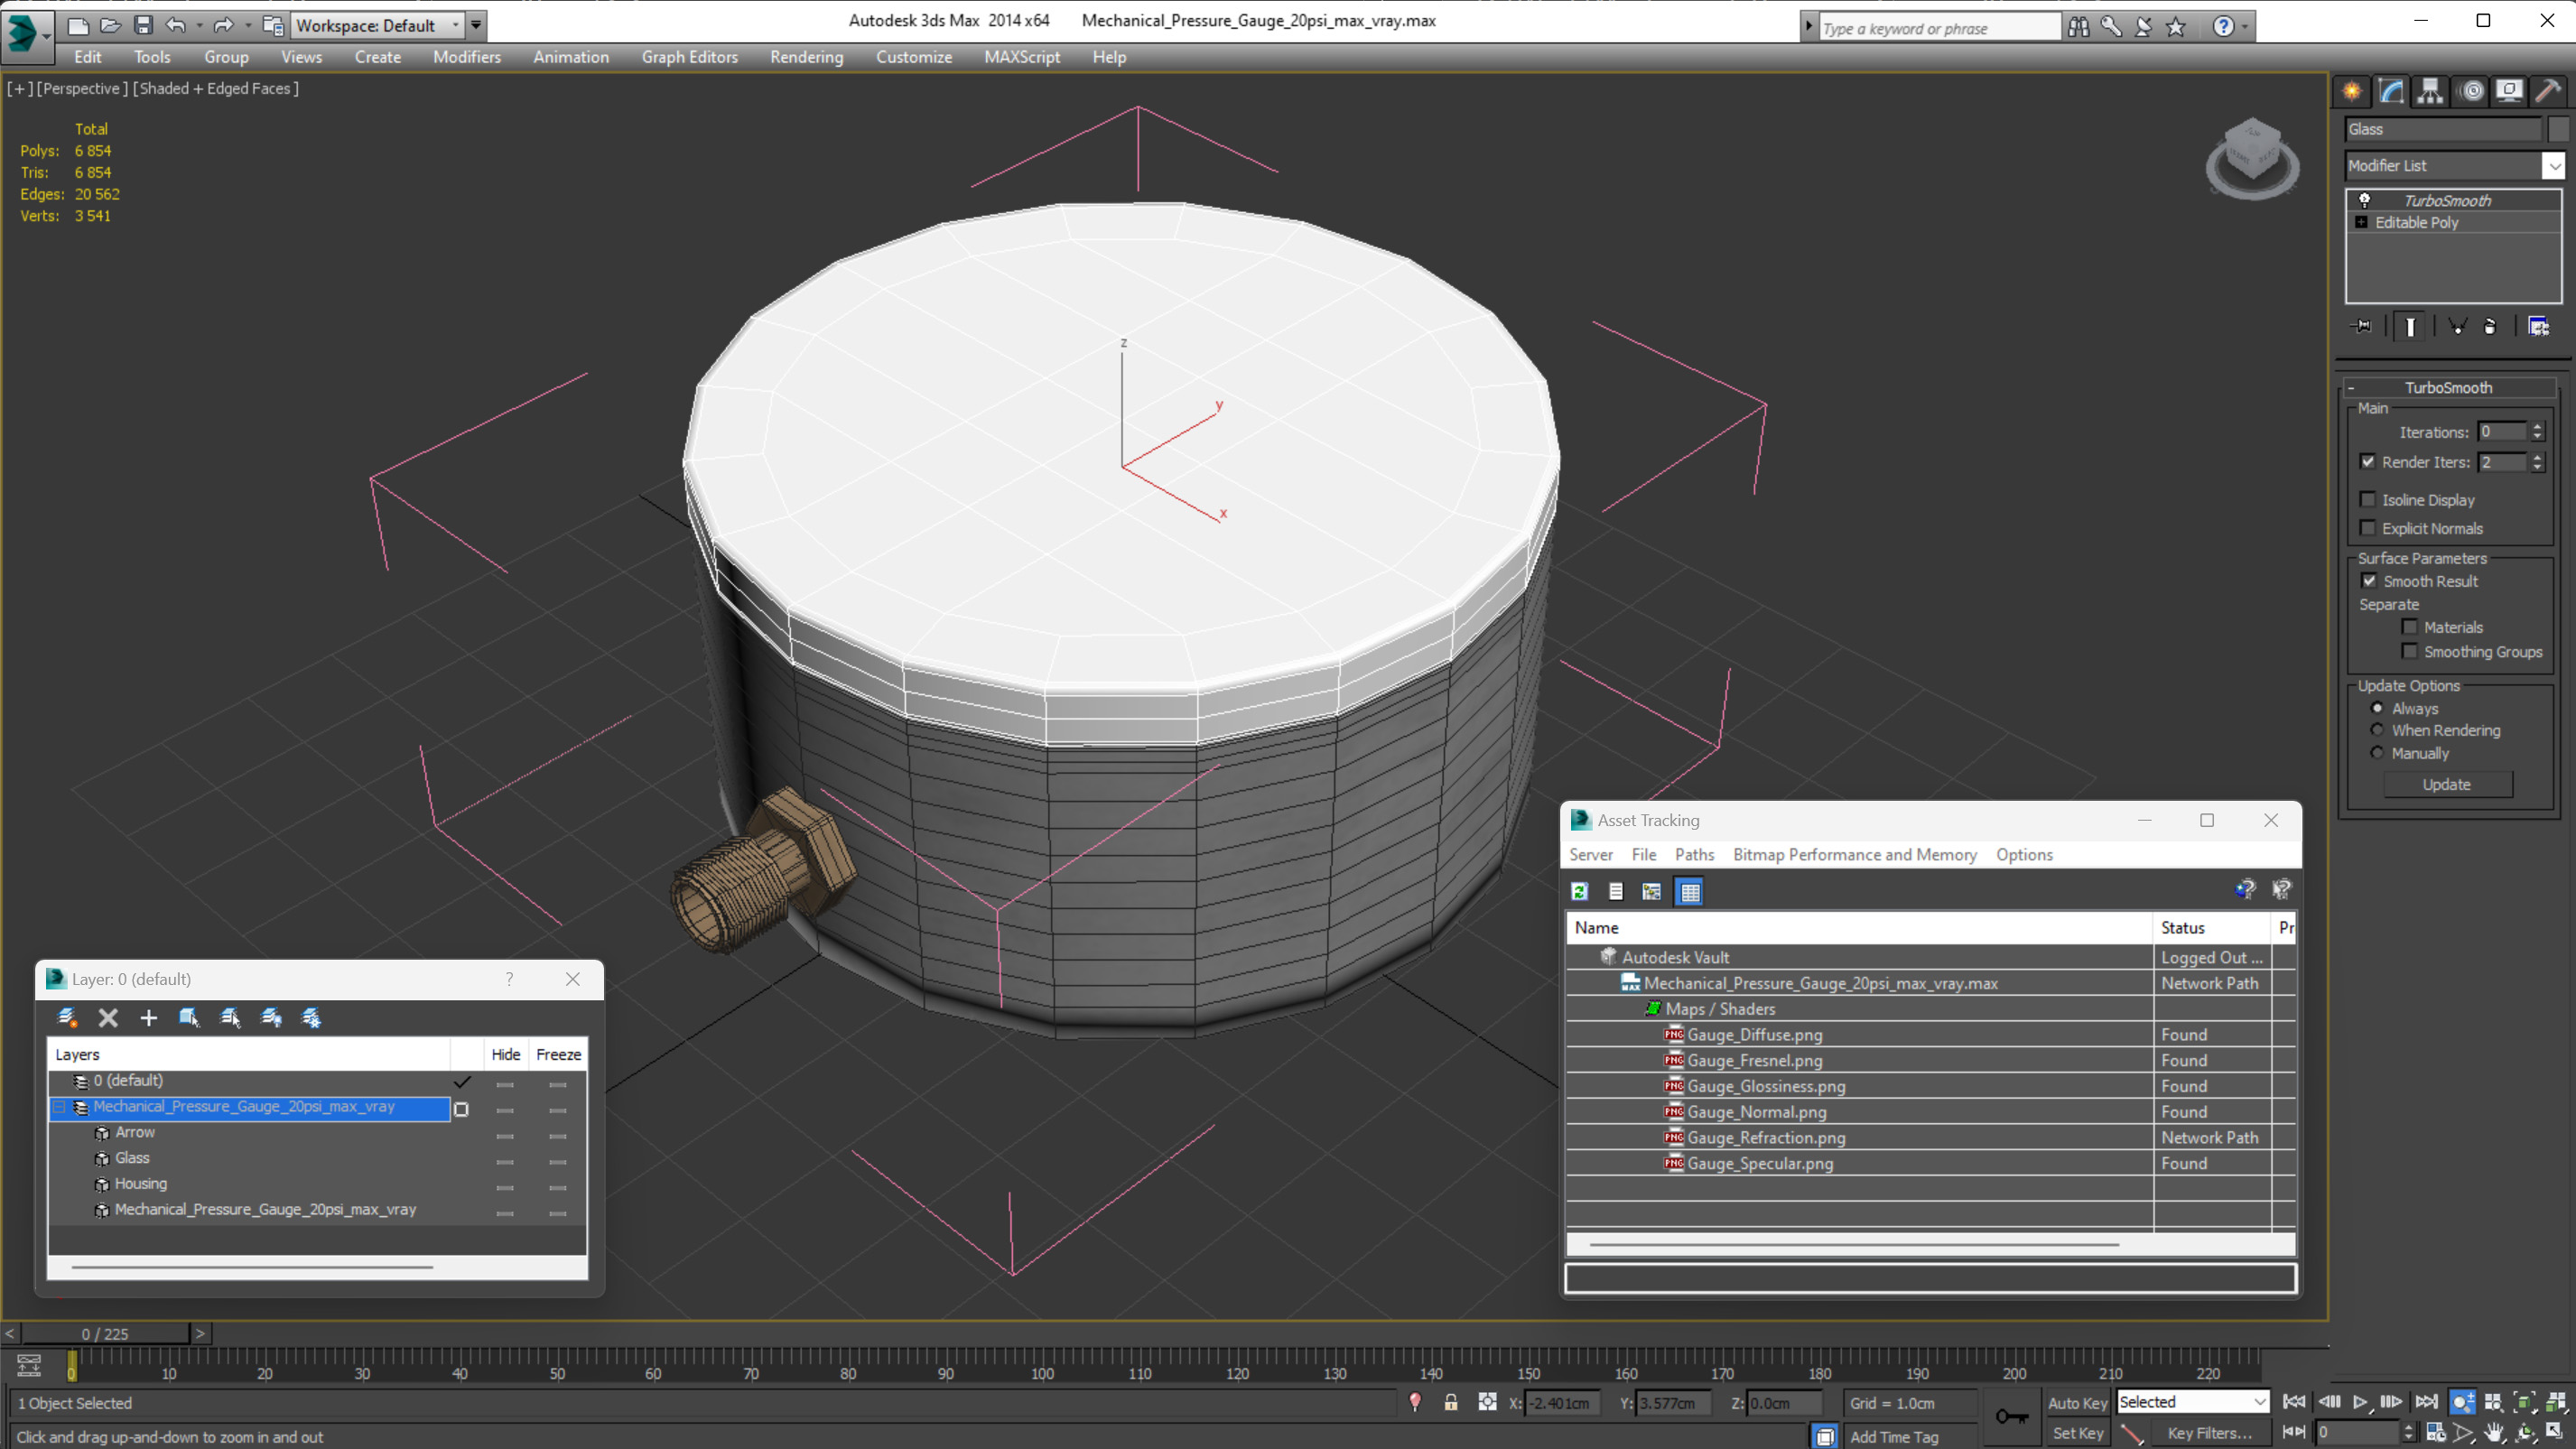
Task: Click the Play Animation button
Action: tap(2360, 1402)
